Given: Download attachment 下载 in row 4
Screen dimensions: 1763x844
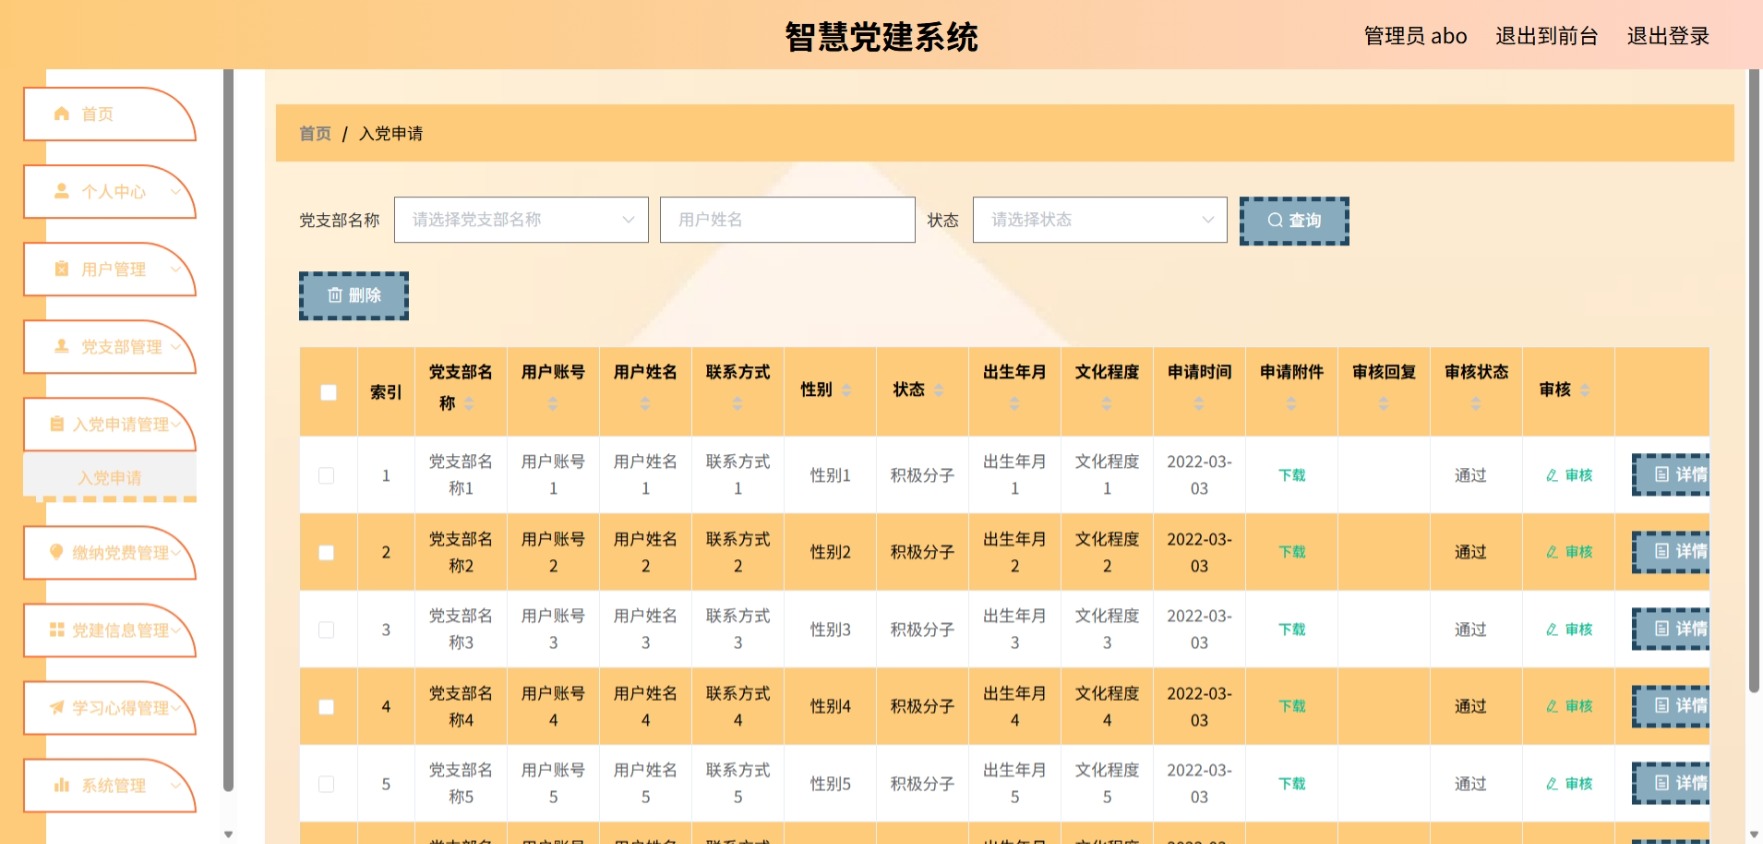Looking at the screenshot, I should click(1292, 706).
